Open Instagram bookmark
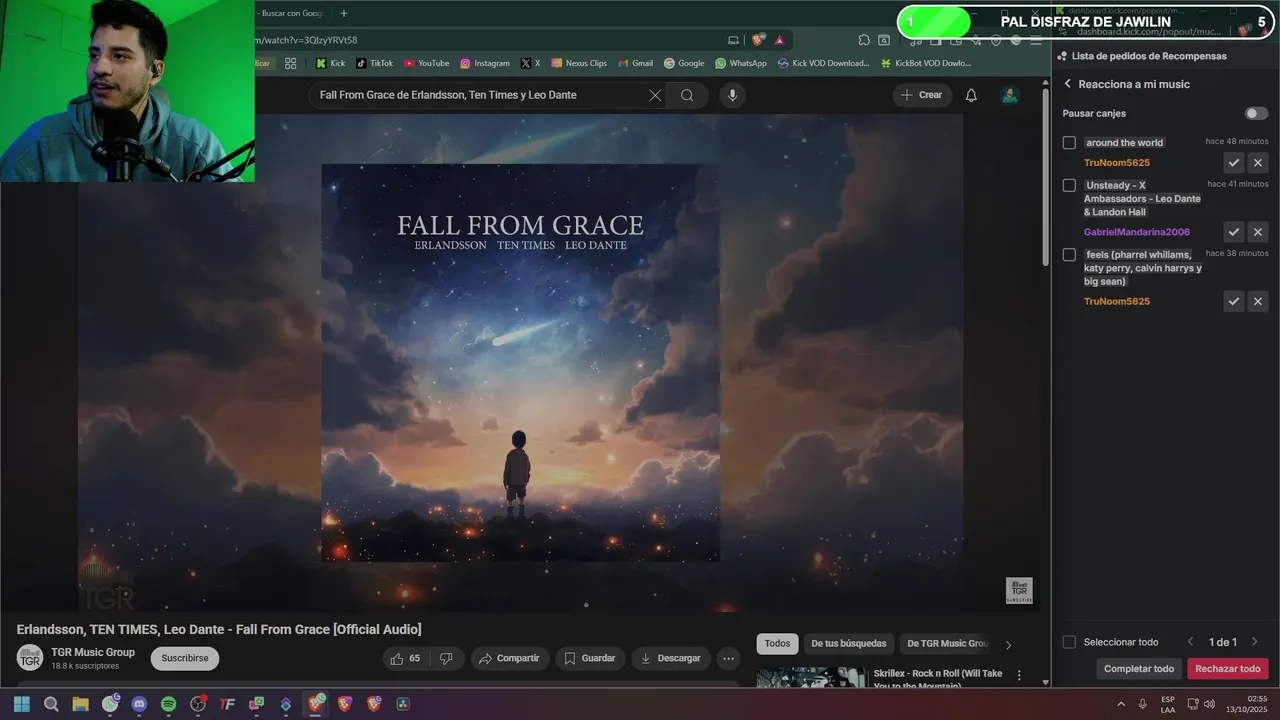1280x720 pixels. tap(485, 63)
